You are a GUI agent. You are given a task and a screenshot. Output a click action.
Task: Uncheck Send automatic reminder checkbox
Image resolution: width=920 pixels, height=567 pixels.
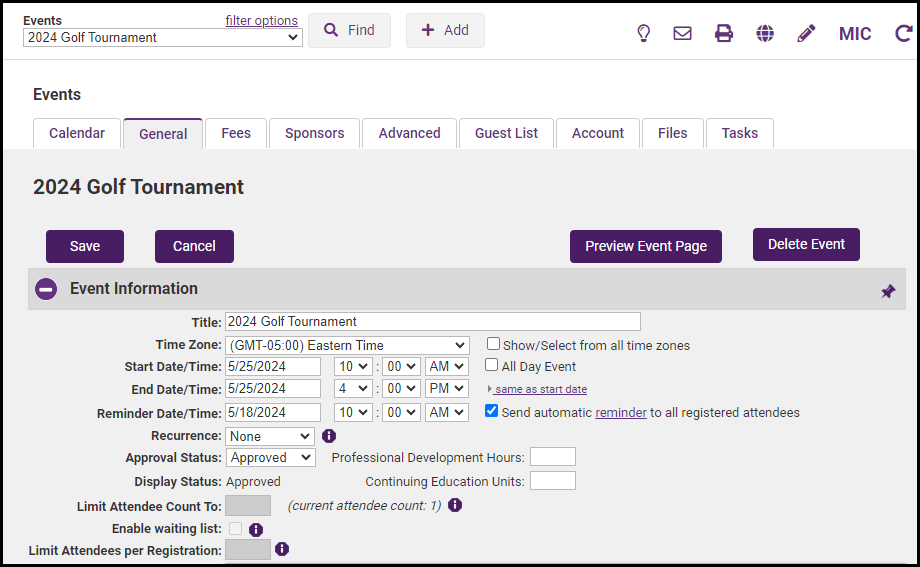tap(492, 411)
